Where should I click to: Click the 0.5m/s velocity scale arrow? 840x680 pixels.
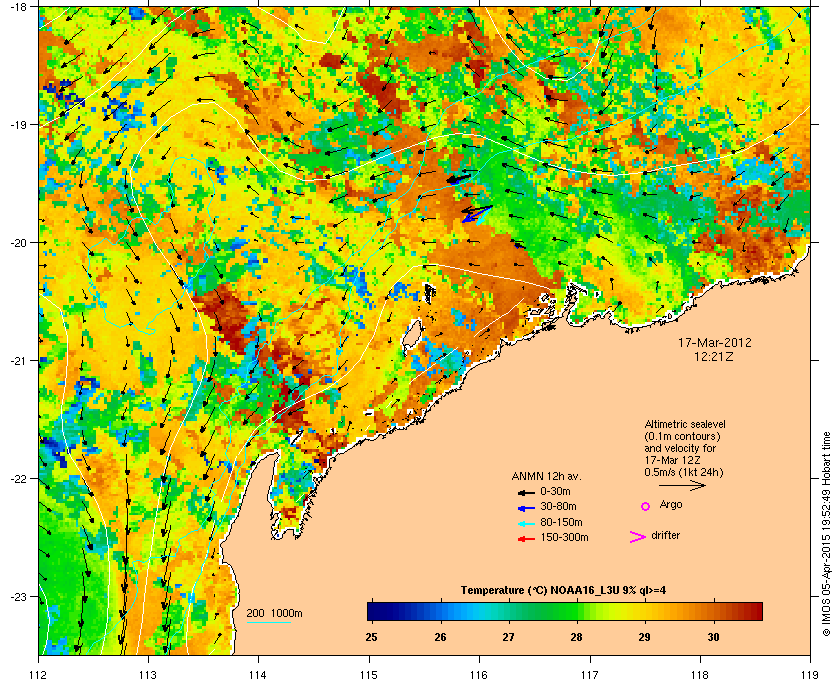coord(682,485)
